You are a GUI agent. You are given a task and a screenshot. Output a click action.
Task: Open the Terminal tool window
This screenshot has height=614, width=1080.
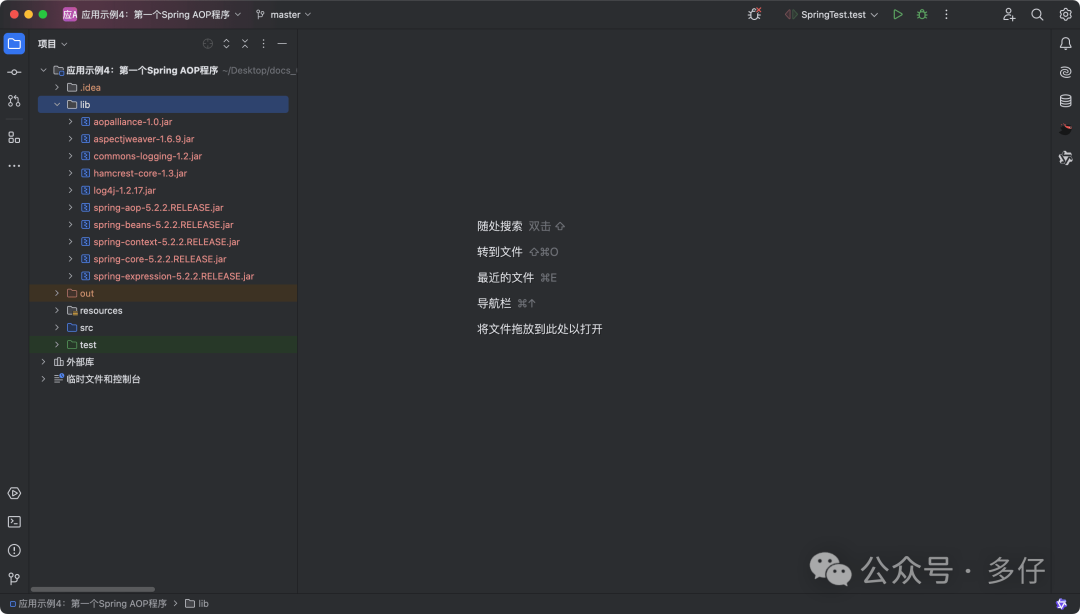(x=14, y=522)
